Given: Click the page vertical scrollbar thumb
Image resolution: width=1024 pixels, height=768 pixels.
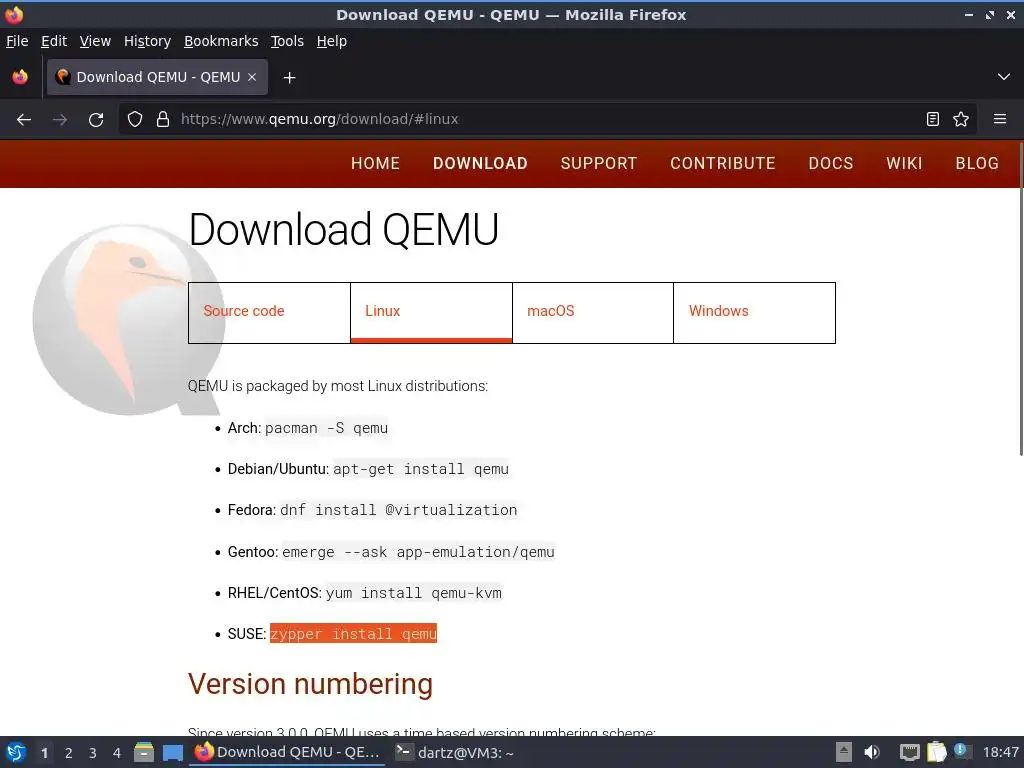Looking at the screenshot, I should 1021,298.
